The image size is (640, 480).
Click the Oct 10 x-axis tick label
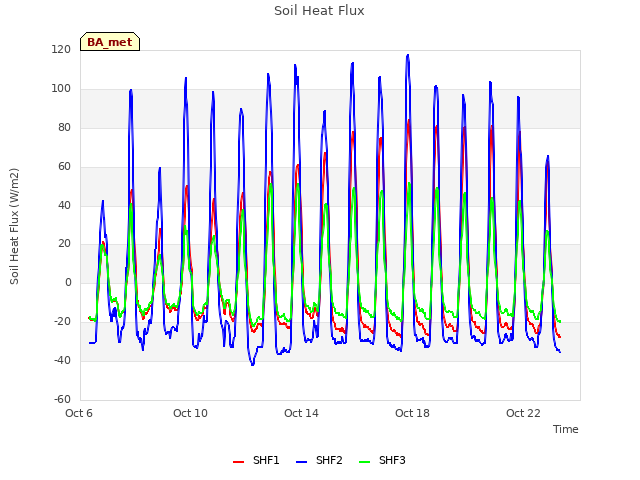click(190, 413)
